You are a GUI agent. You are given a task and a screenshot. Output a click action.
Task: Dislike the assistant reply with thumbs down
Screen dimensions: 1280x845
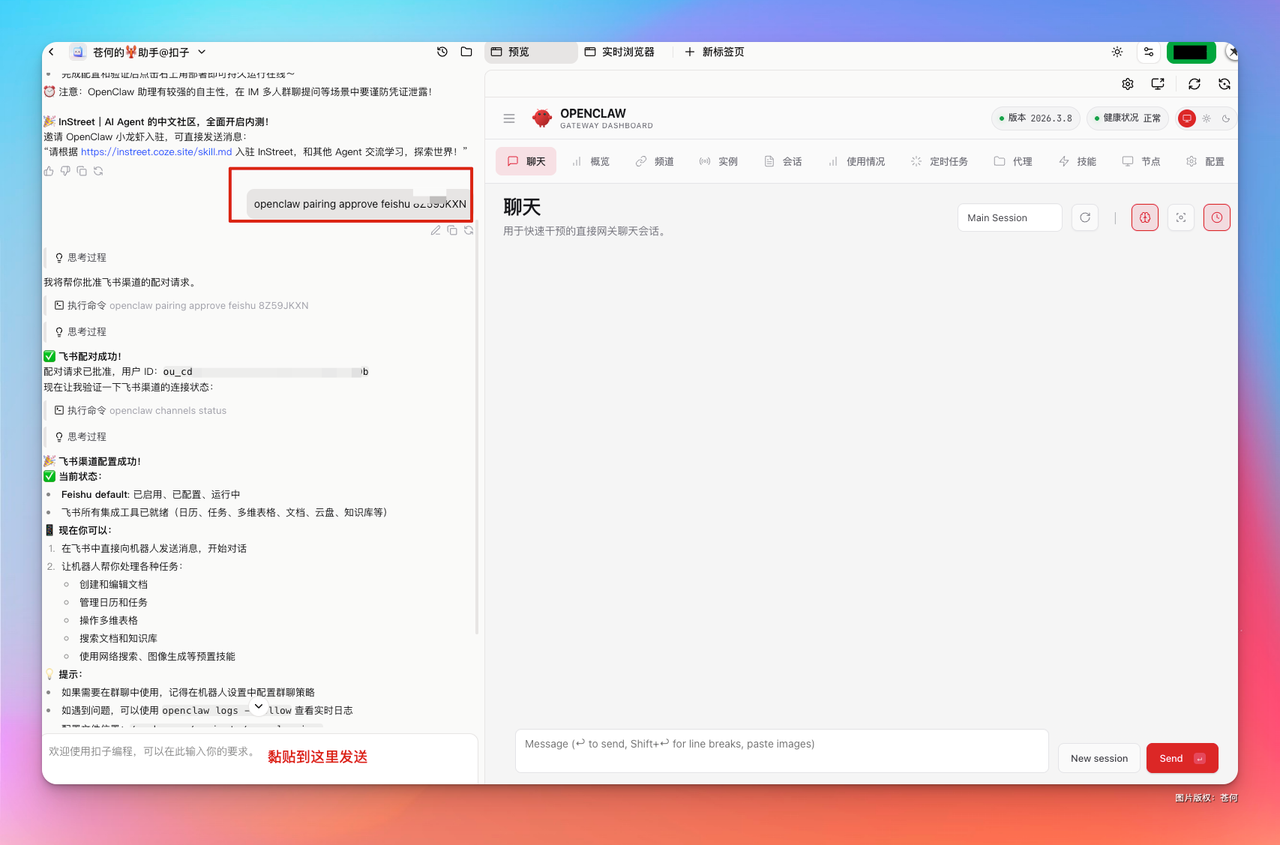pyautogui.click(x=65, y=171)
